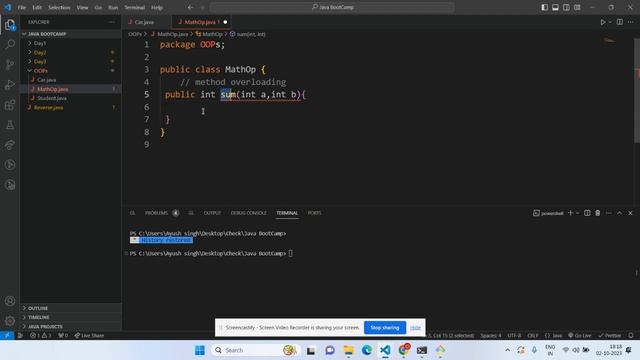
Task: Toggle the bottom panel visibility
Action: click(x=556, y=7)
